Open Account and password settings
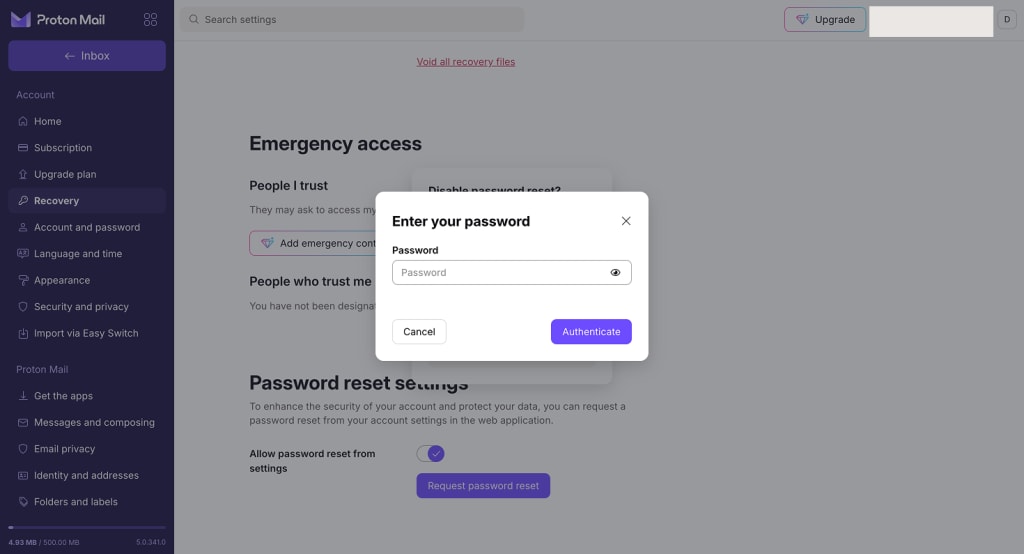The width and height of the screenshot is (1024, 554). [x=87, y=227]
